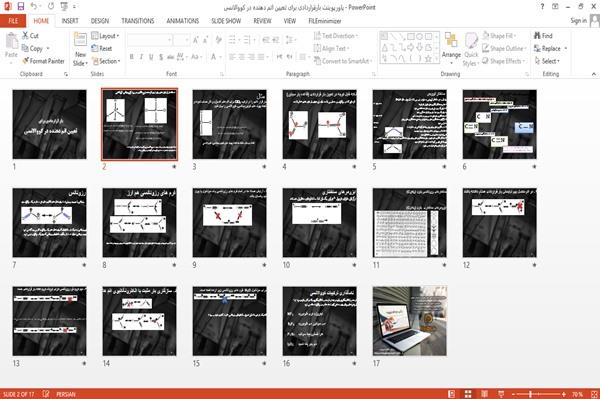The height and width of the screenshot is (399, 600).
Task: Open Shape Effects dropdown
Action: (504, 61)
